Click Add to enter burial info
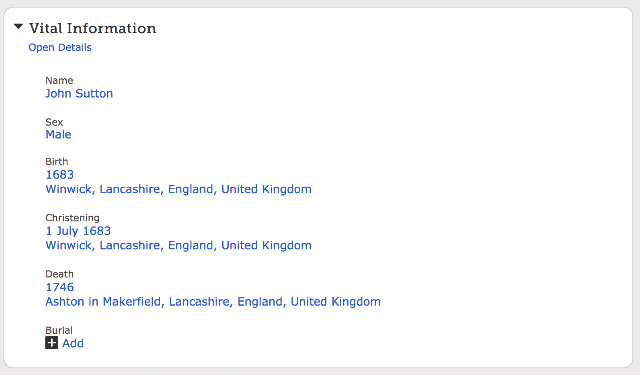This screenshot has width=640, height=375. click(73, 343)
